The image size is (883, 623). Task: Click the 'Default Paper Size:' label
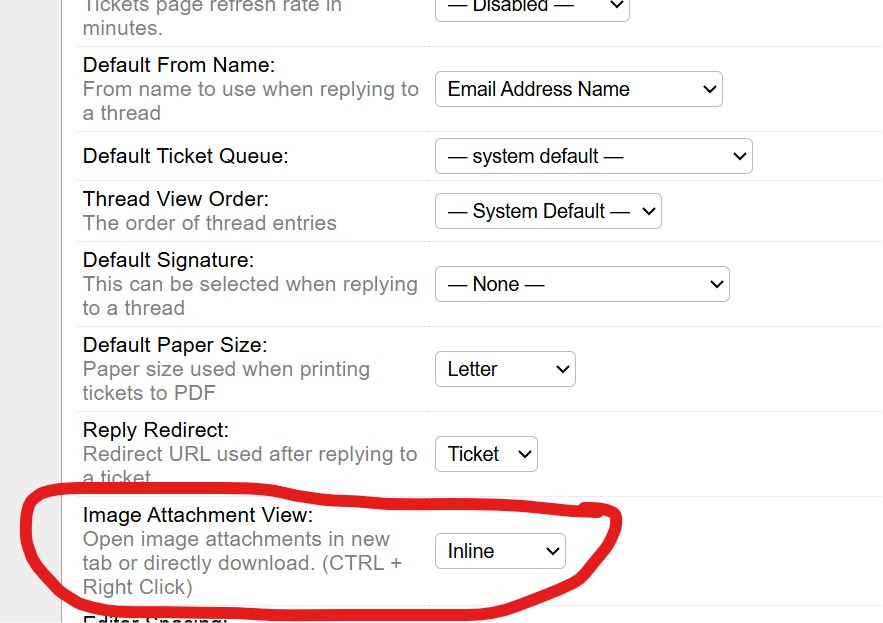[175, 345]
